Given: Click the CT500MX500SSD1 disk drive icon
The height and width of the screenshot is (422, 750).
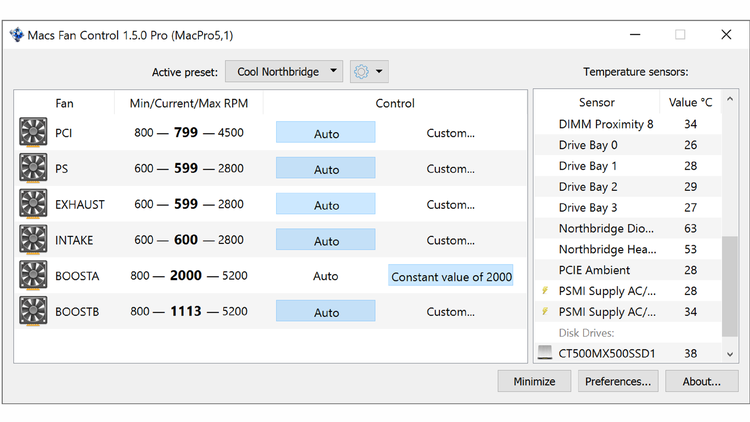Looking at the screenshot, I should point(545,353).
